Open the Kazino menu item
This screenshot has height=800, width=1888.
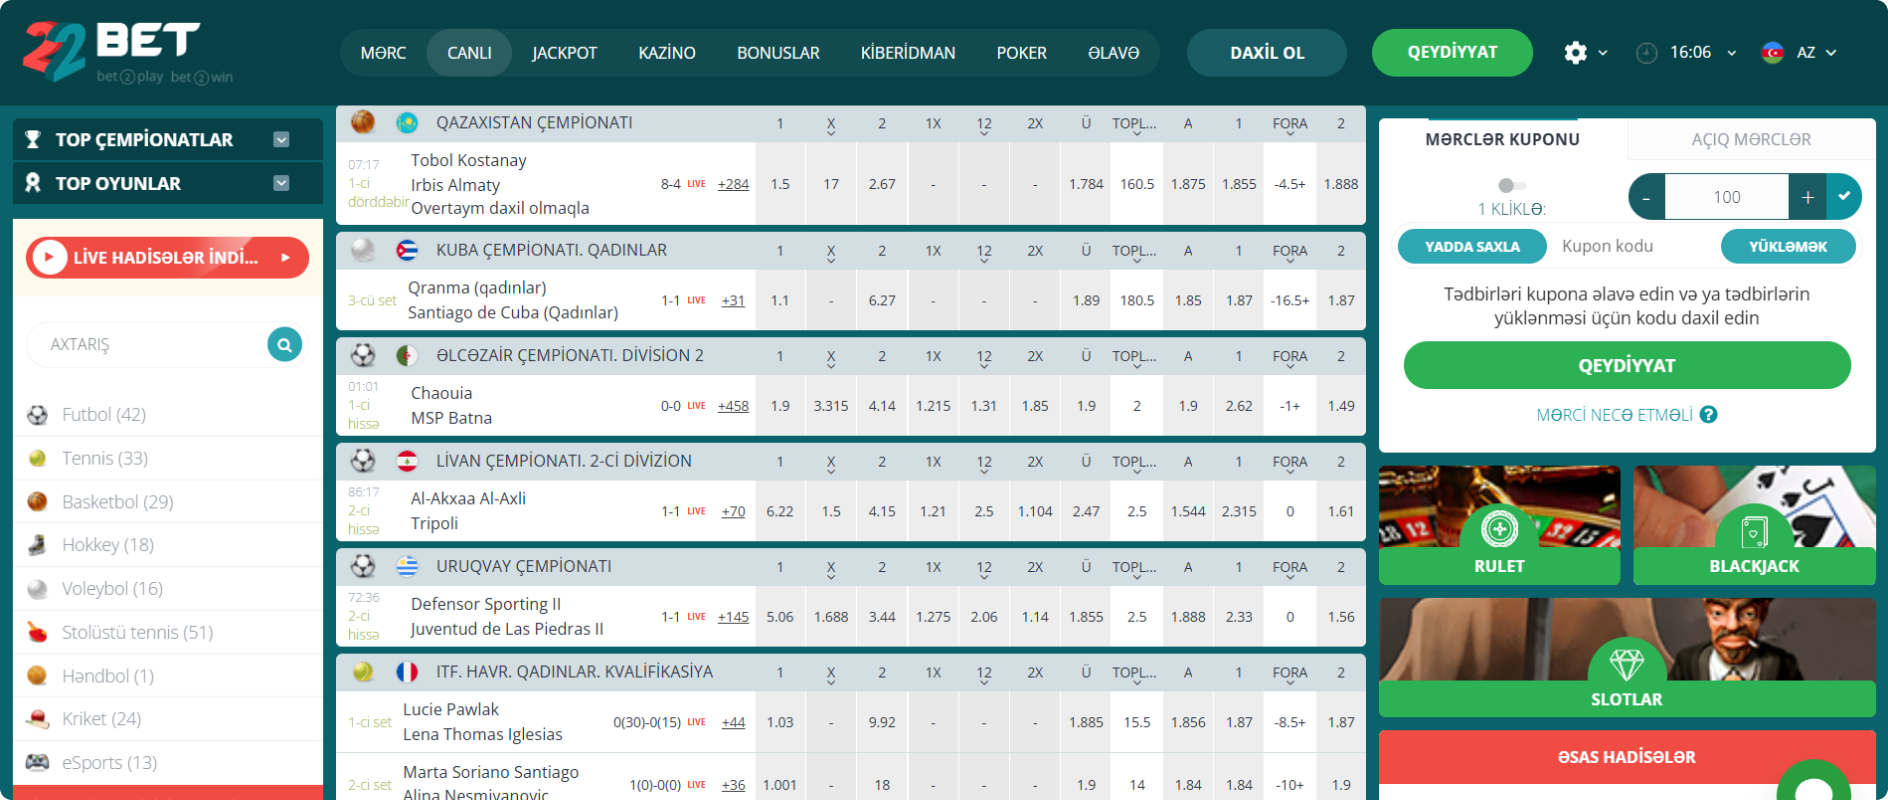[x=667, y=53]
